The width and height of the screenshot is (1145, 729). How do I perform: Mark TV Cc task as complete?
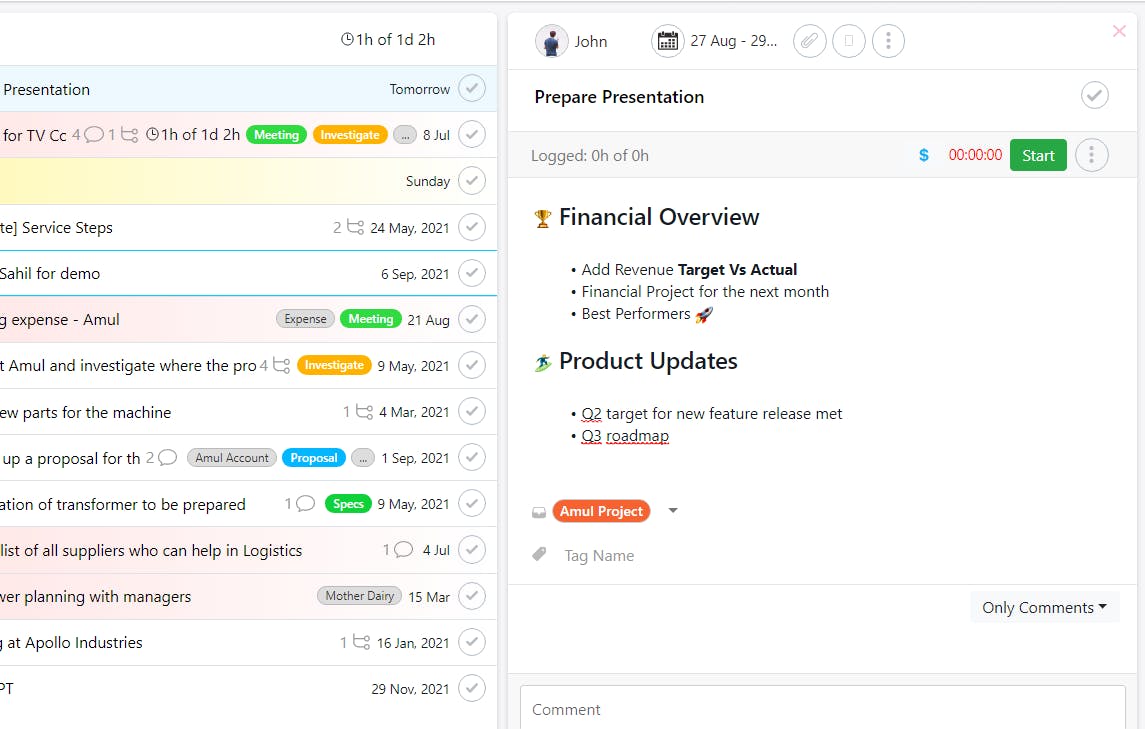coord(472,134)
